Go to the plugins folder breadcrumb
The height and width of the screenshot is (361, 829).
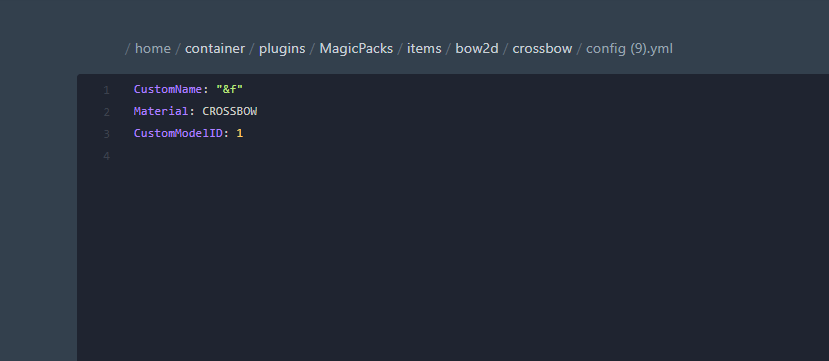(x=282, y=49)
